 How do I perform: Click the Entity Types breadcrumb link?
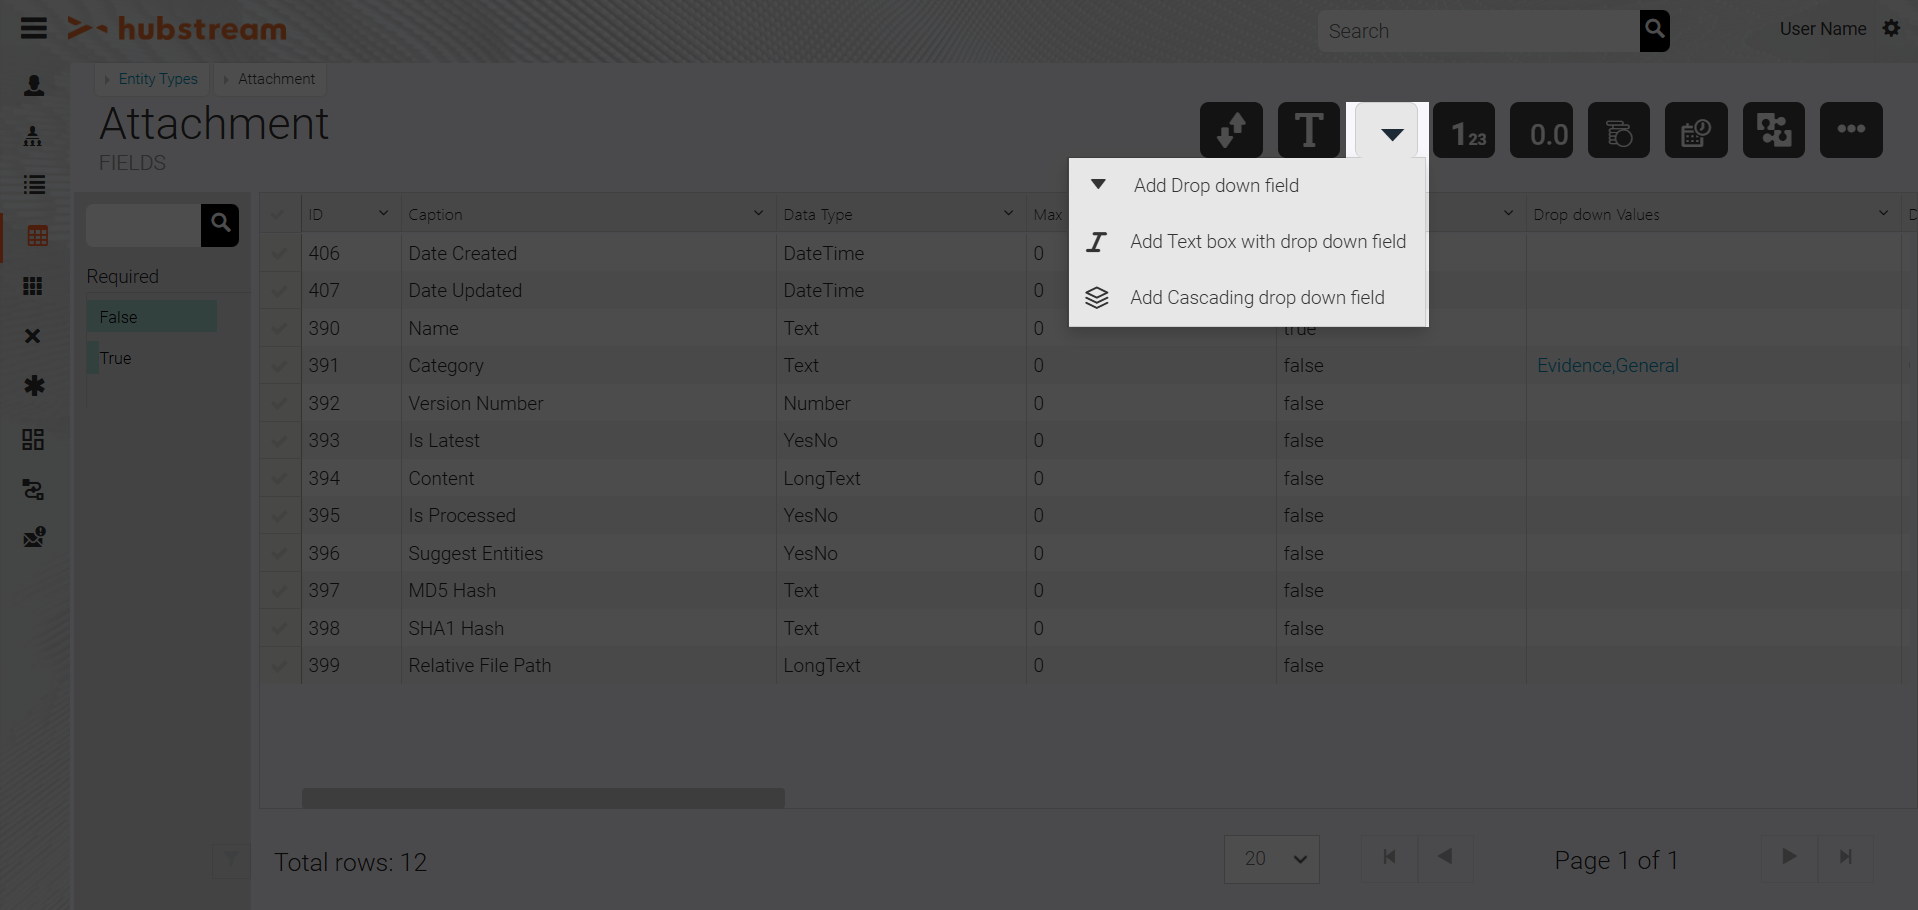click(x=157, y=79)
